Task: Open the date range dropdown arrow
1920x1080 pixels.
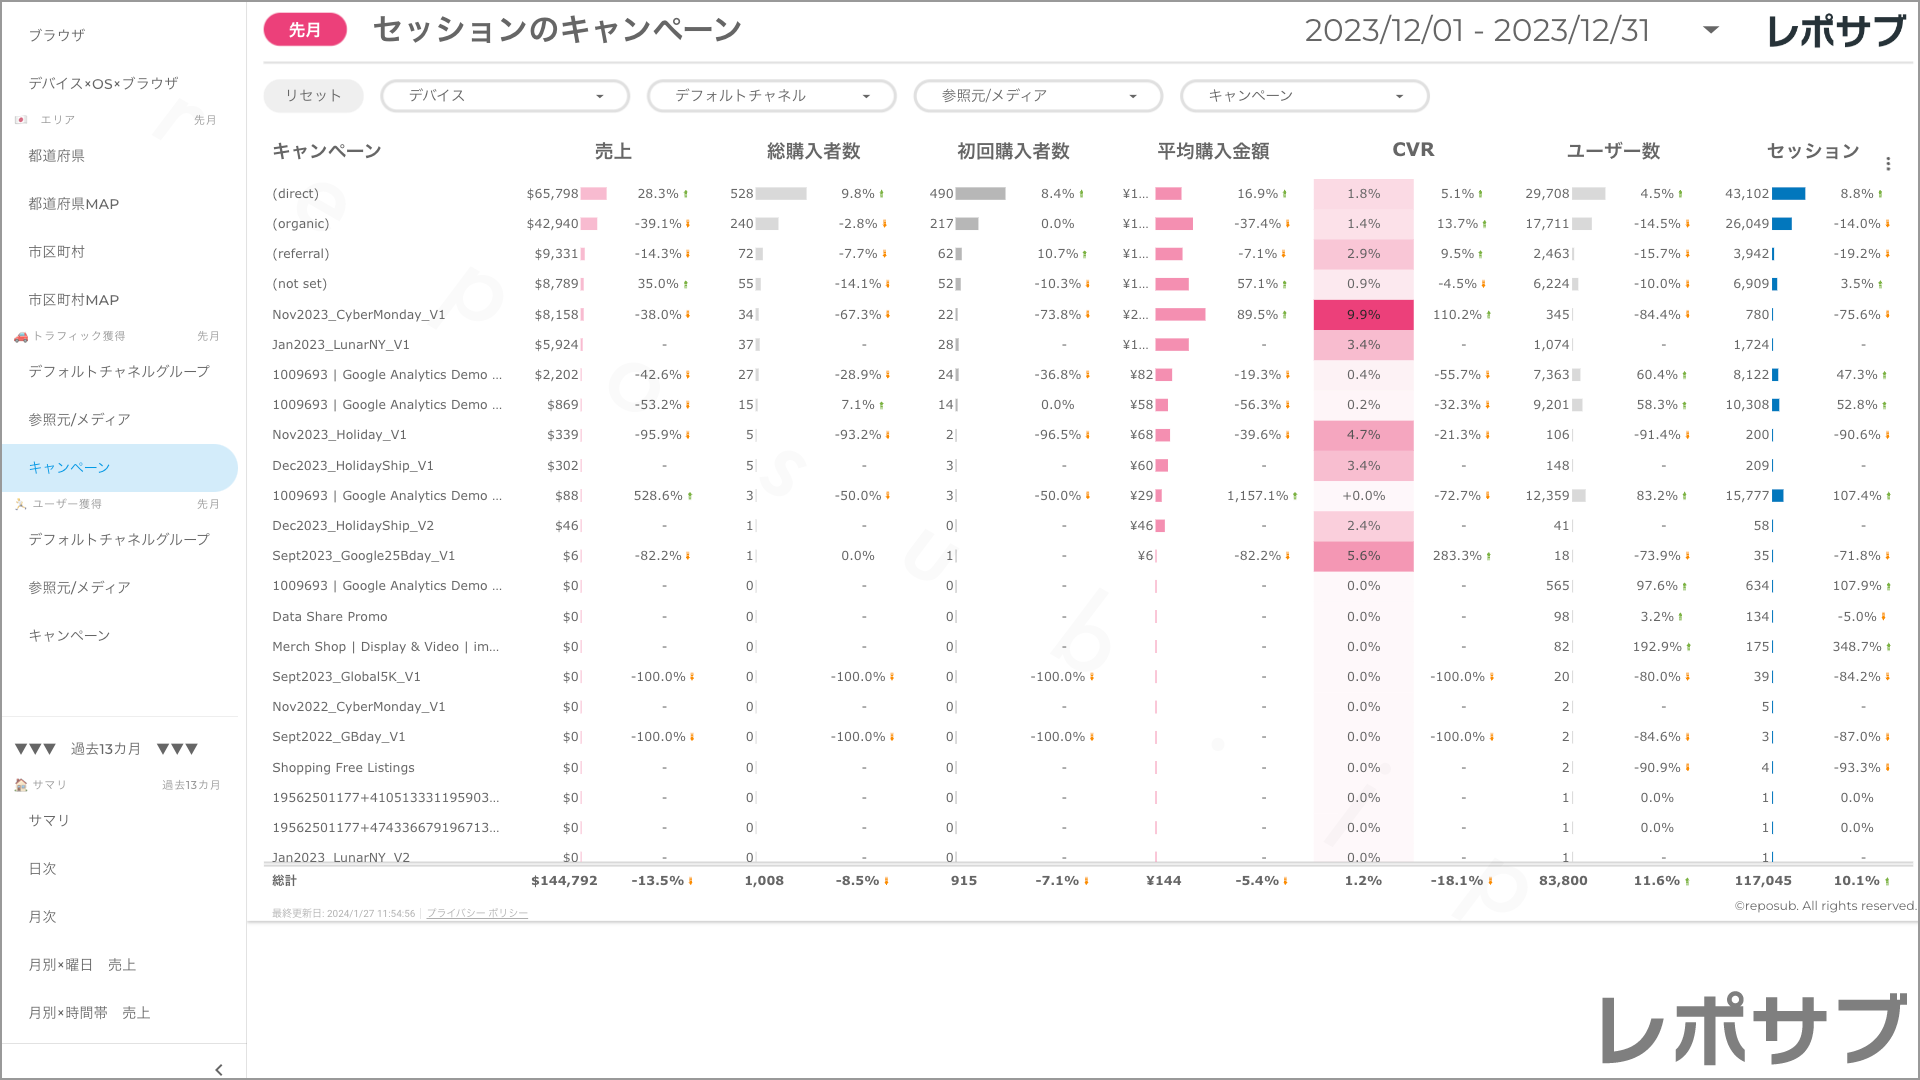Action: pyautogui.click(x=1711, y=30)
